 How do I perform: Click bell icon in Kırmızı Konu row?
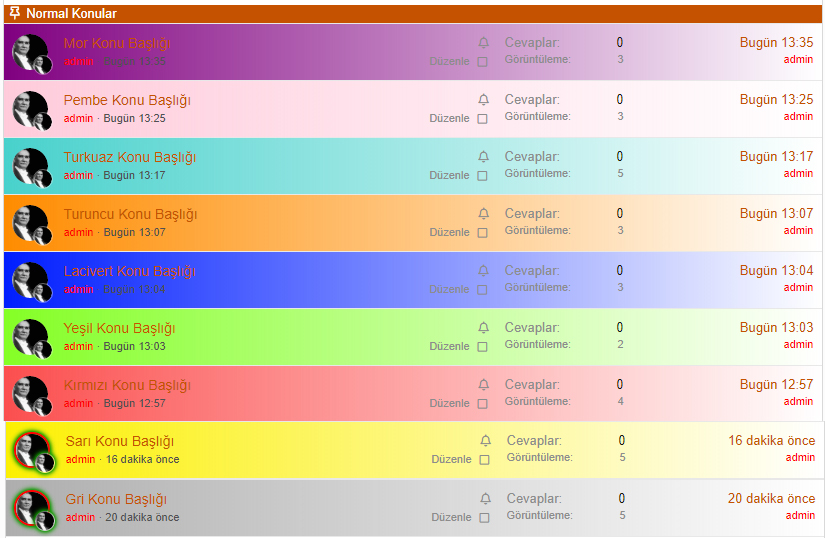click(x=484, y=385)
